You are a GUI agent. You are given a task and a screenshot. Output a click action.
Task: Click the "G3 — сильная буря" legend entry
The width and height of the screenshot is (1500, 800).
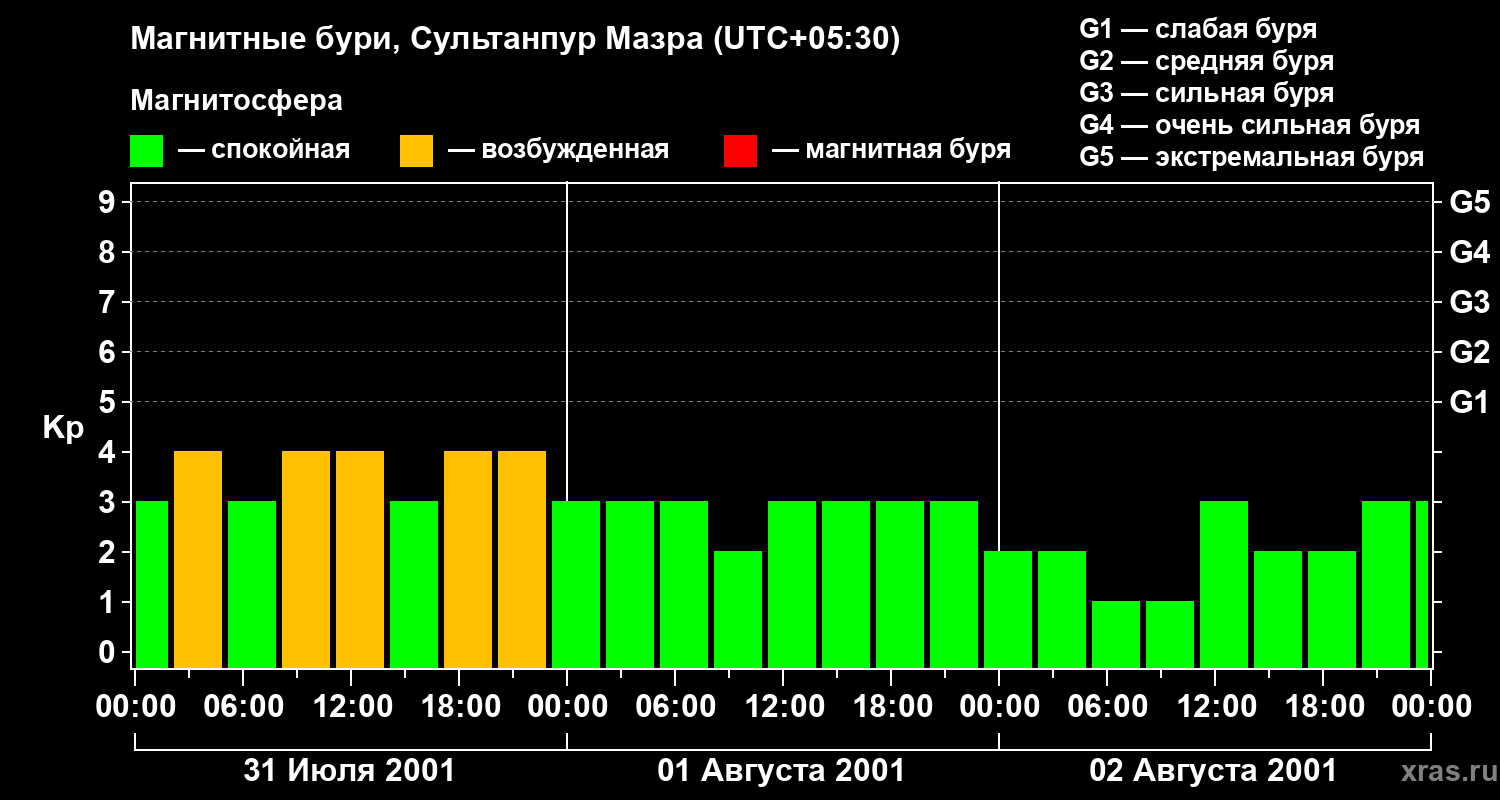click(x=1206, y=93)
